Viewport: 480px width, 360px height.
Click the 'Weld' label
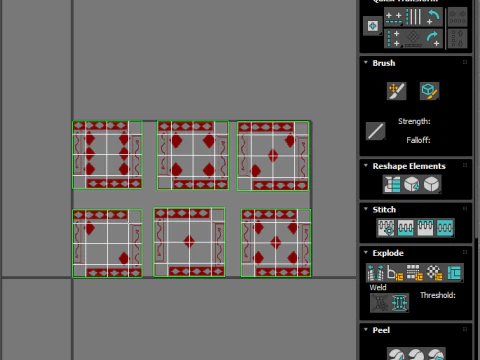click(x=378, y=287)
